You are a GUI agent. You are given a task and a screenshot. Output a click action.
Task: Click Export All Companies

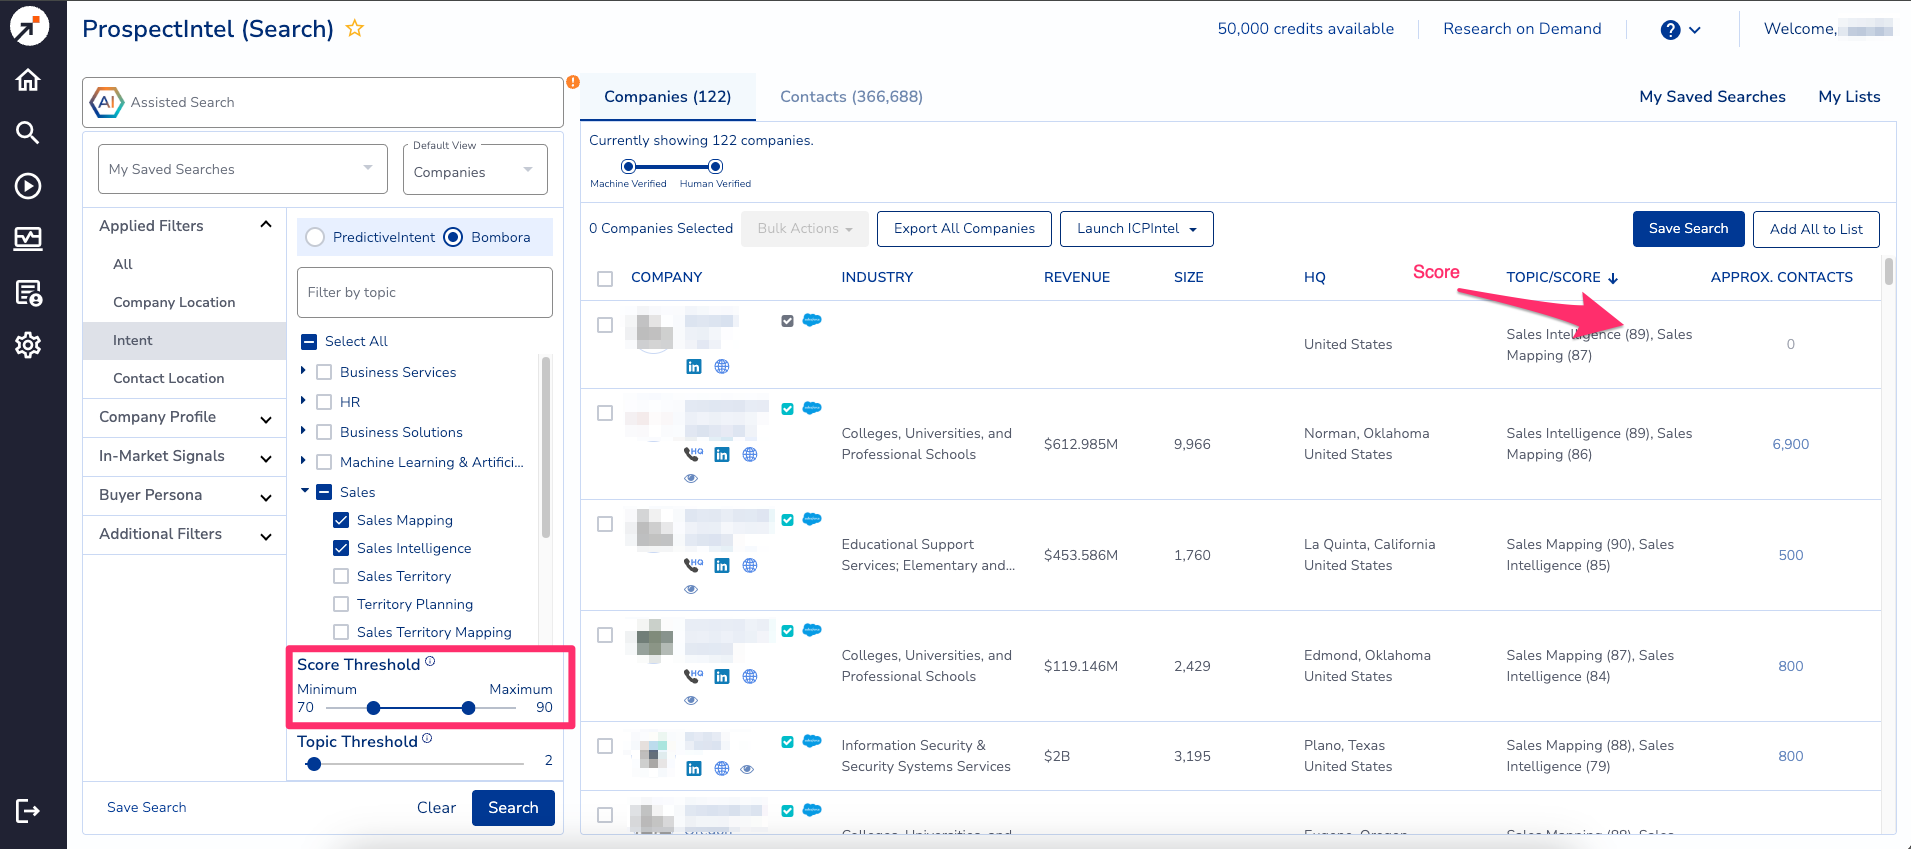click(x=964, y=228)
